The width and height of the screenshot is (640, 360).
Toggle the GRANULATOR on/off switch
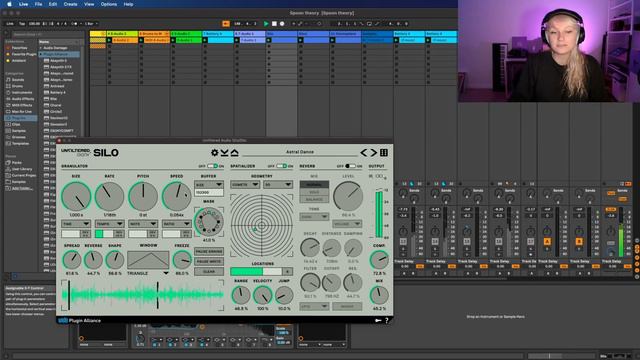pyautogui.click(x=213, y=166)
